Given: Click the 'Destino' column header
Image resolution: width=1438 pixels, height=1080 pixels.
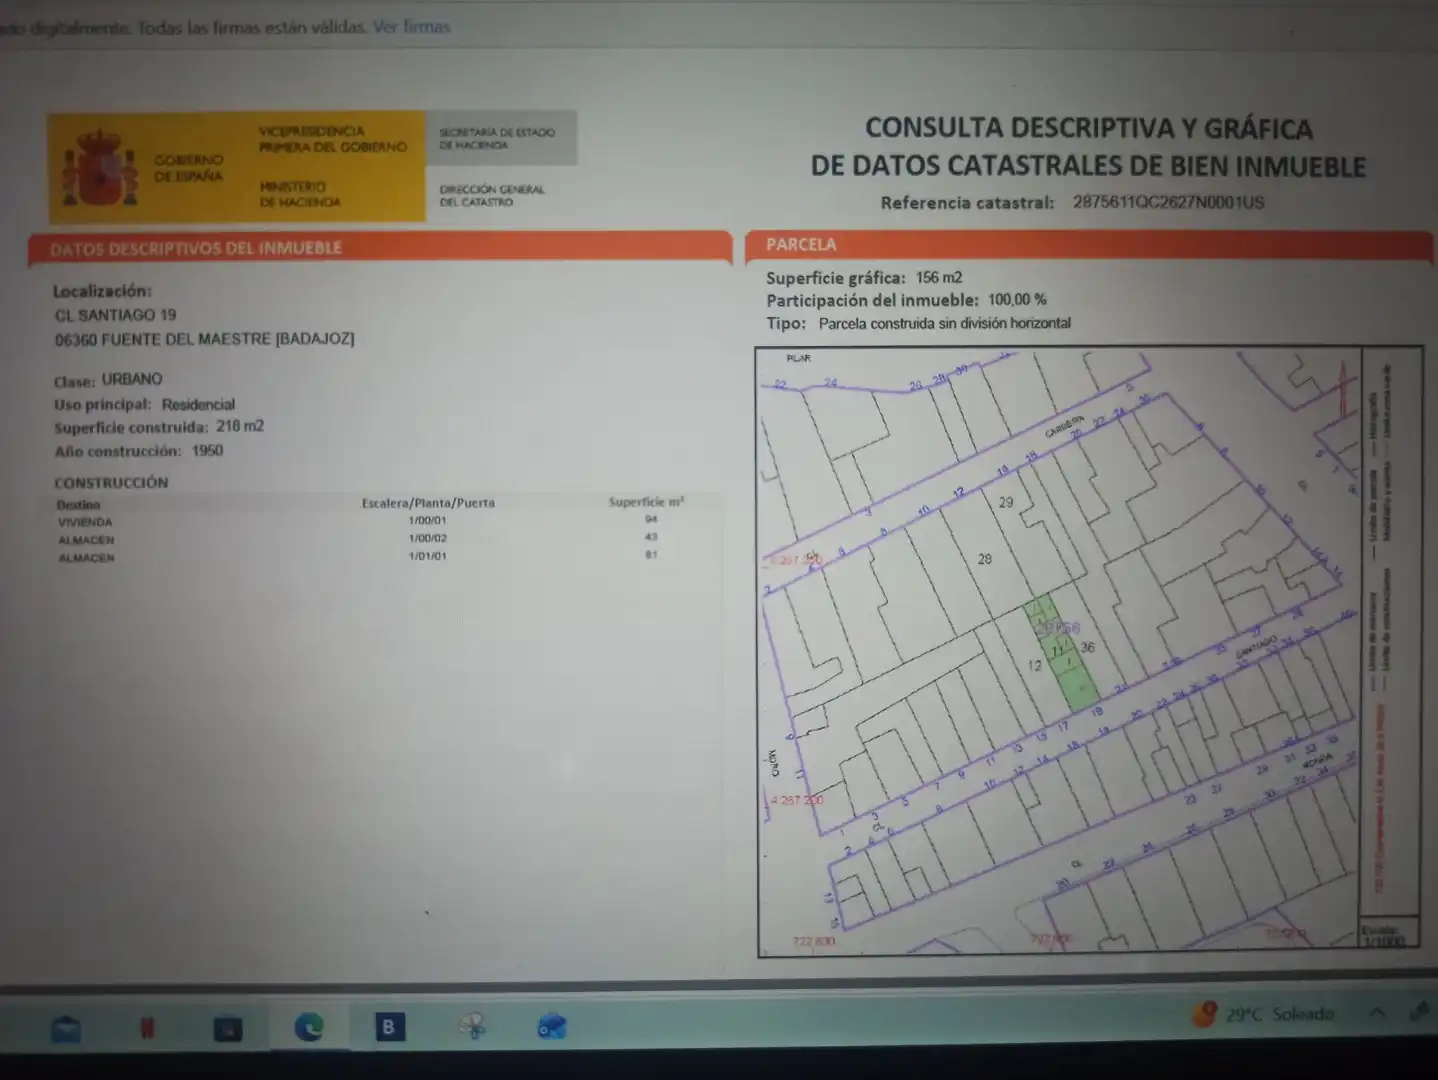Looking at the screenshot, I should tap(78, 505).
